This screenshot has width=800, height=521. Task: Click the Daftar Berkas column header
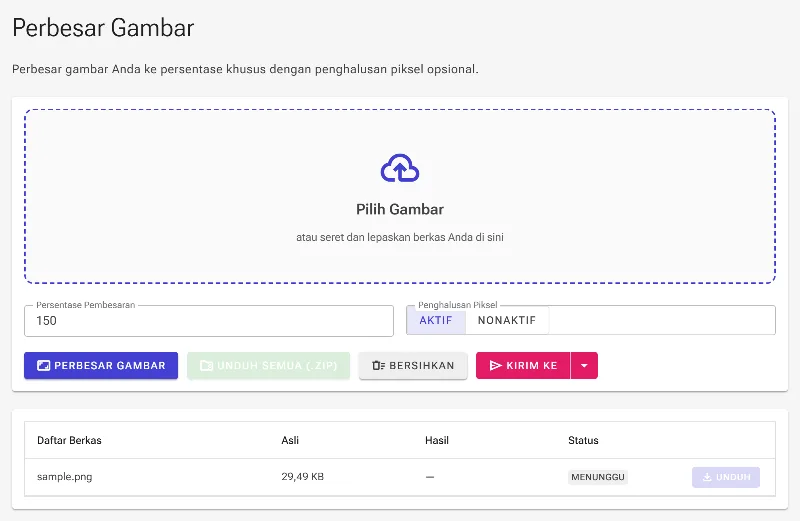coord(69,440)
